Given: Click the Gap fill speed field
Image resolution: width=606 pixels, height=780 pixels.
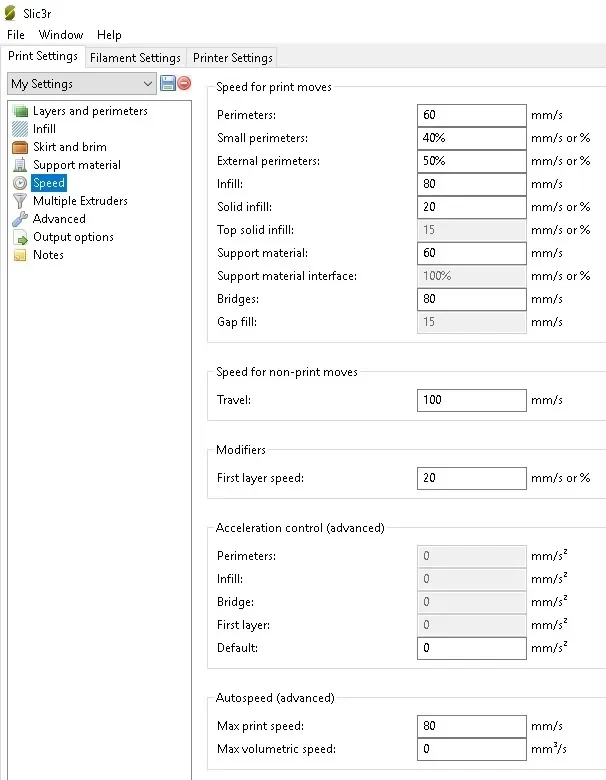Looking at the screenshot, I should coord(472,322).
